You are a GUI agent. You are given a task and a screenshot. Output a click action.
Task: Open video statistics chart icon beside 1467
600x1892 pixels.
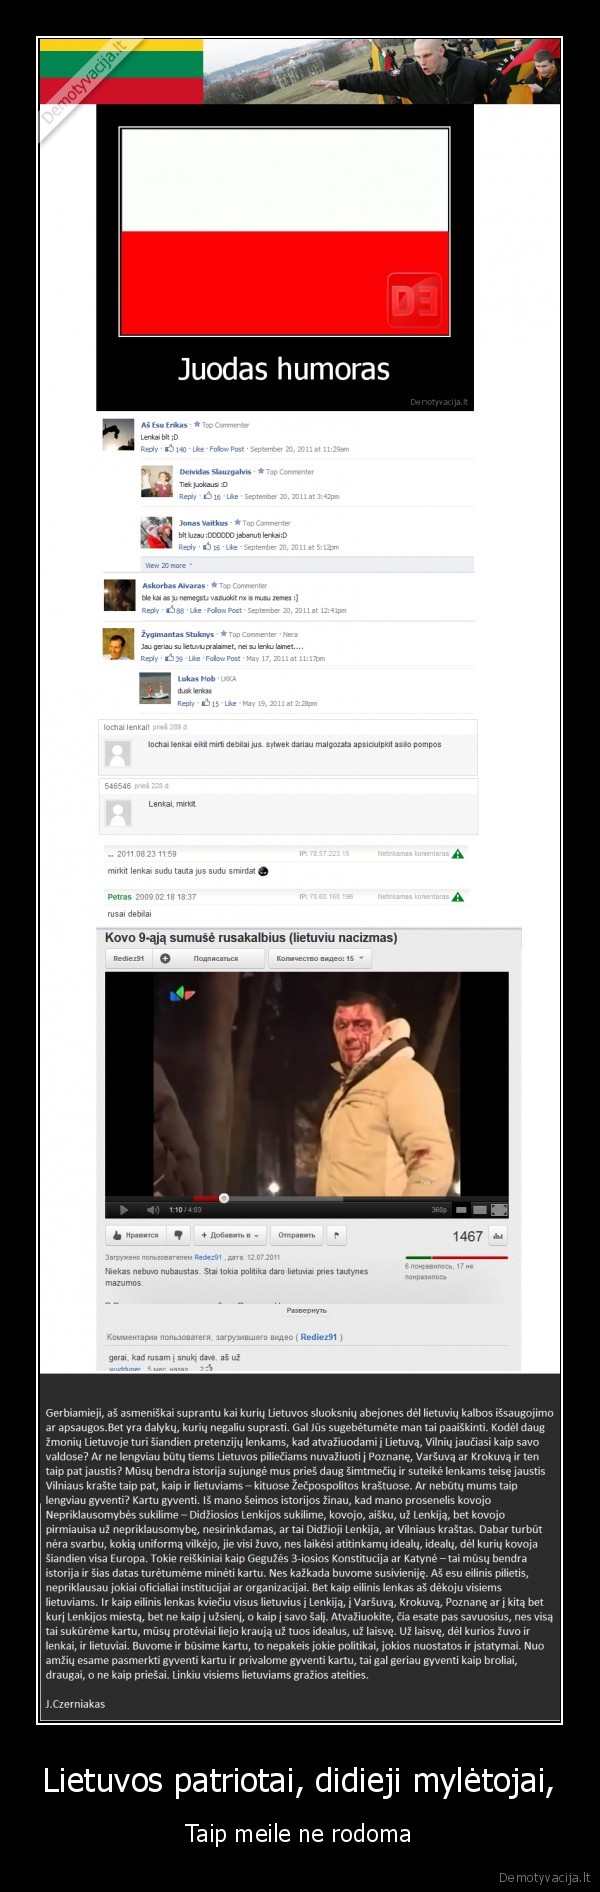(x=499, y=1236)
